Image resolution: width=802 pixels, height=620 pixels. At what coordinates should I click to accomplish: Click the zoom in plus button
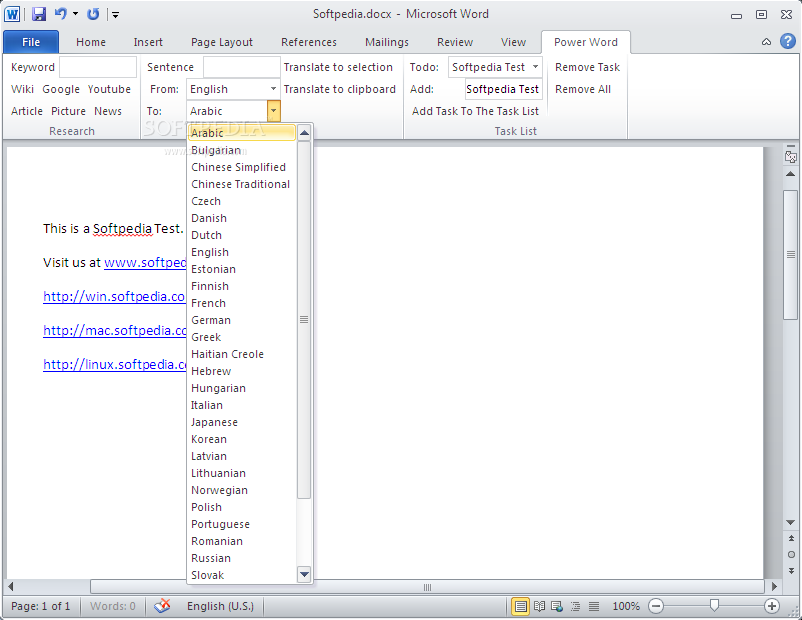click(771, 607)
